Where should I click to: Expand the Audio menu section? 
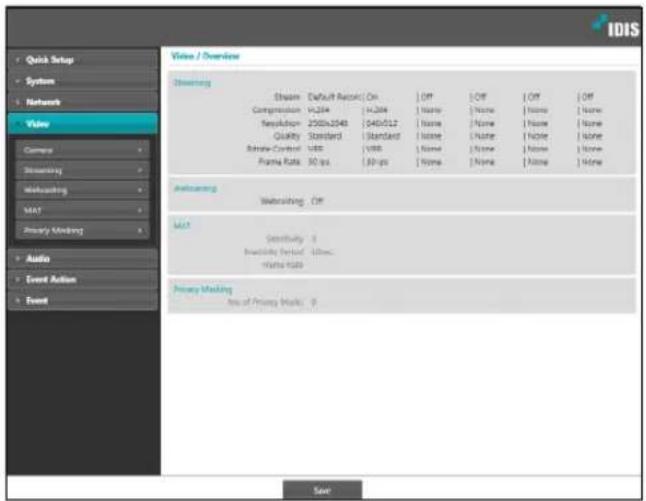click(x=83, y=259)
